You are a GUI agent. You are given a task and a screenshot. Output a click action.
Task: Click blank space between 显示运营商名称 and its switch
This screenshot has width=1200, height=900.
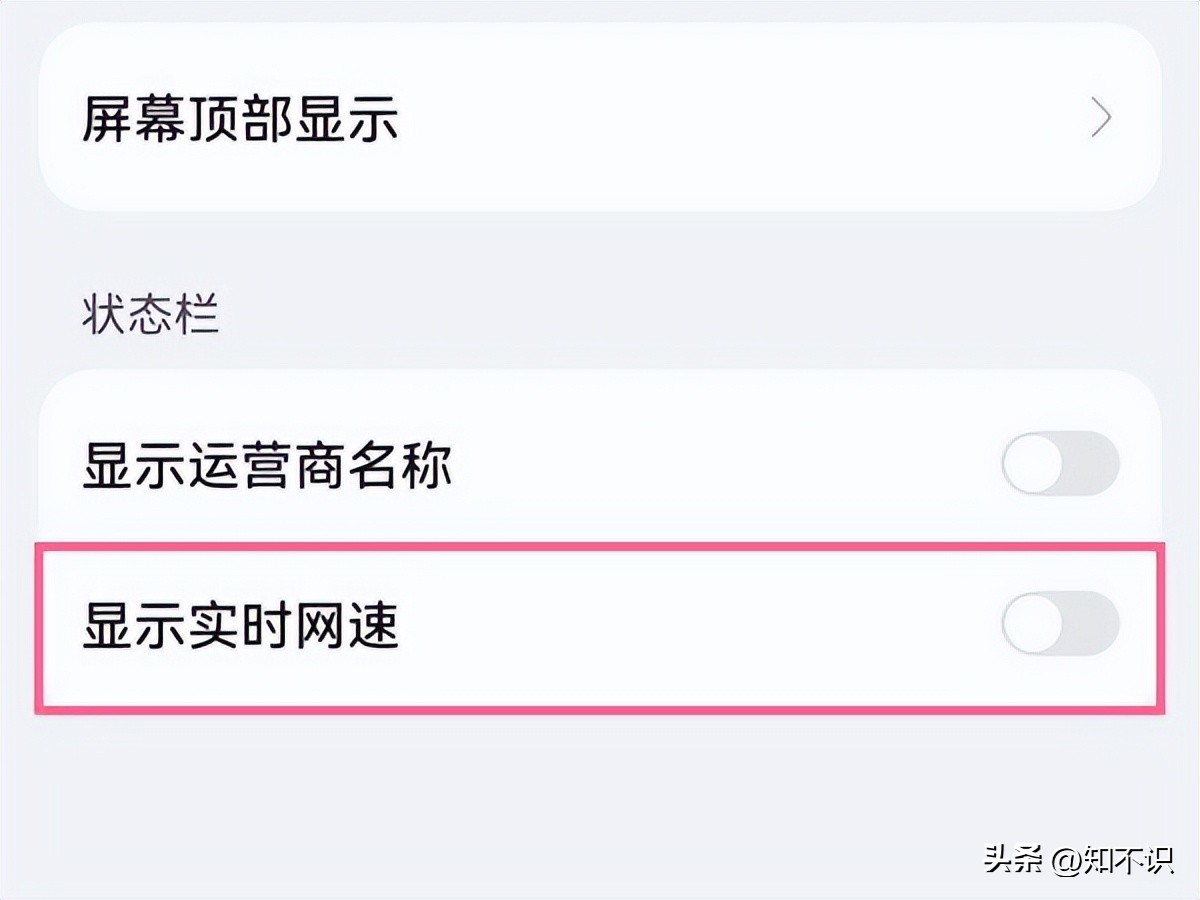tap(720, 465)
